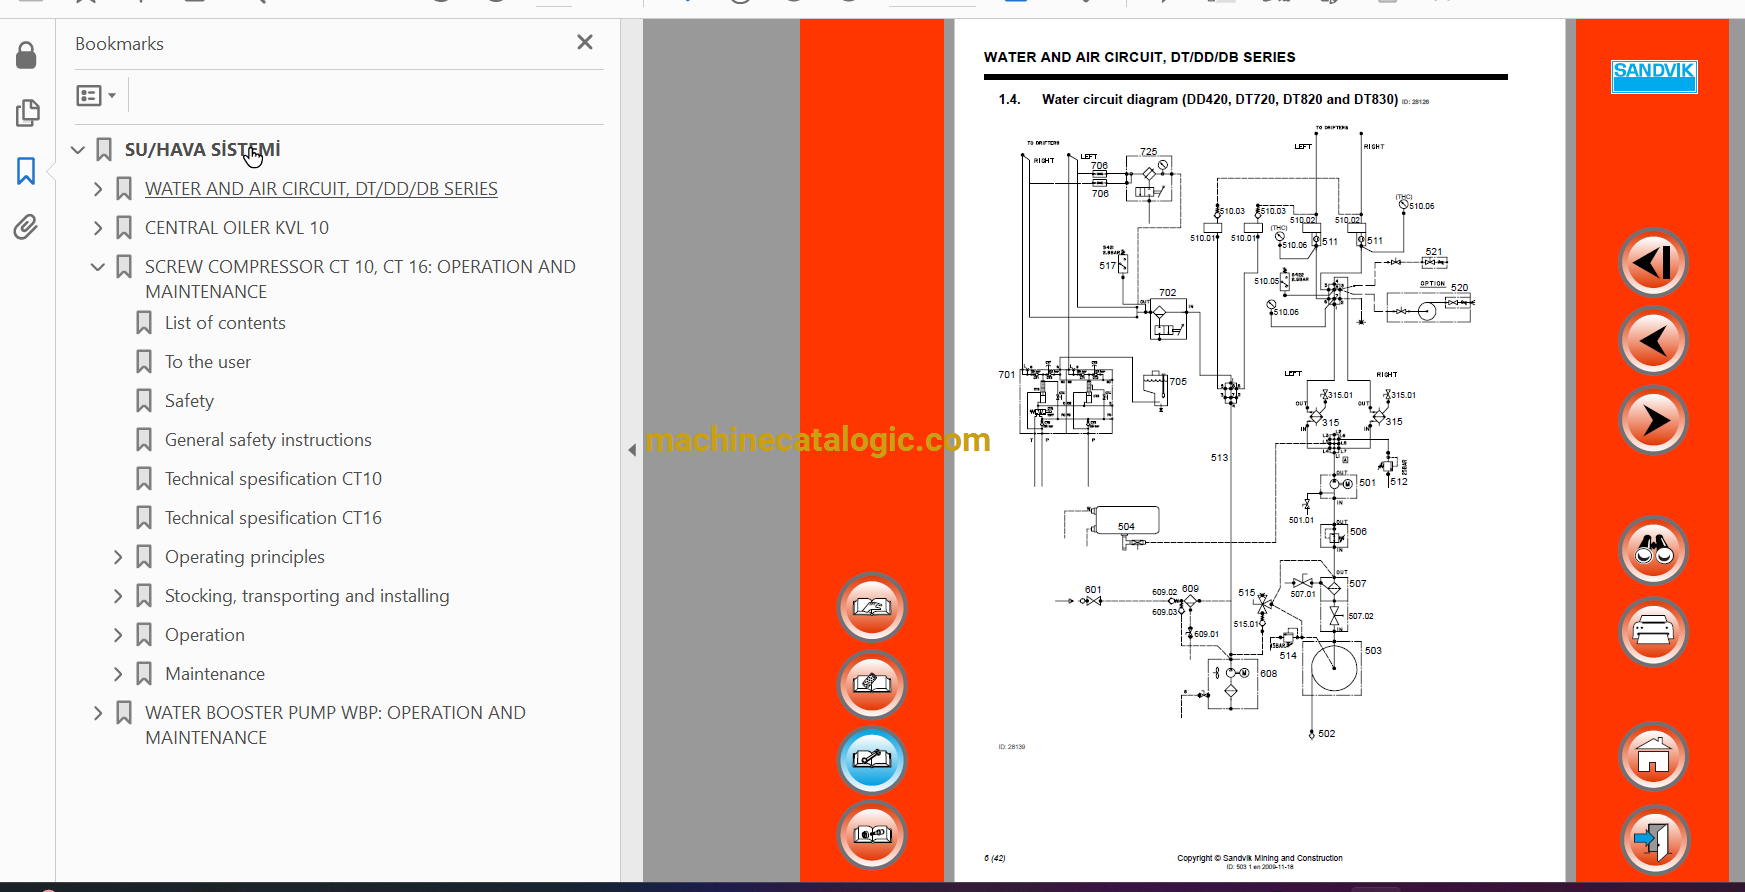The height and width of the screenshot is (892, 1745).
Task: Click the first page round button
Action: click(1653, 263)
